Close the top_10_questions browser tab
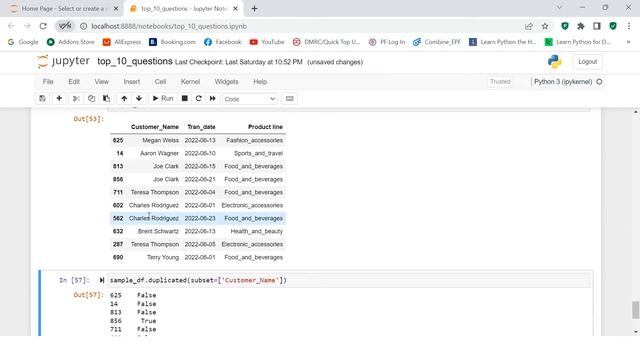Viewport: 640px width, 360px height. point(235,9)
